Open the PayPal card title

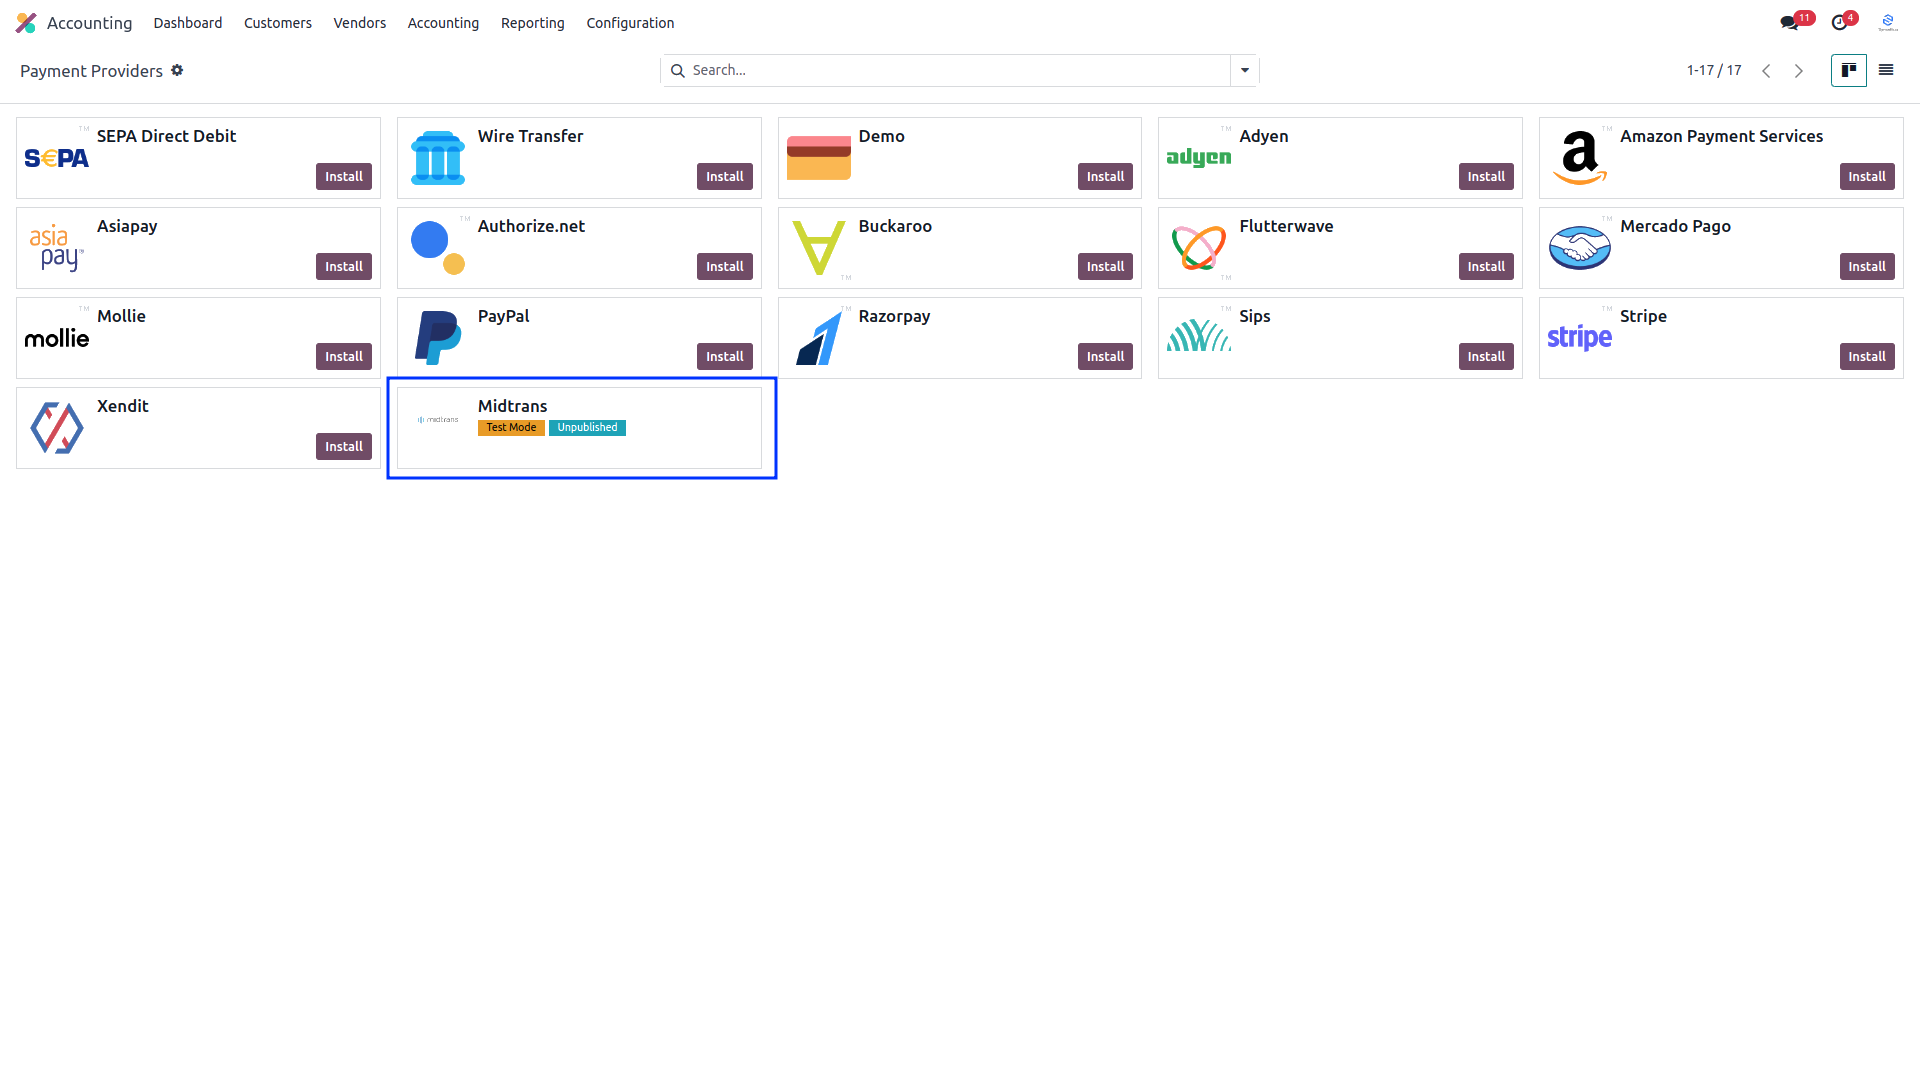tap(503, 316)
